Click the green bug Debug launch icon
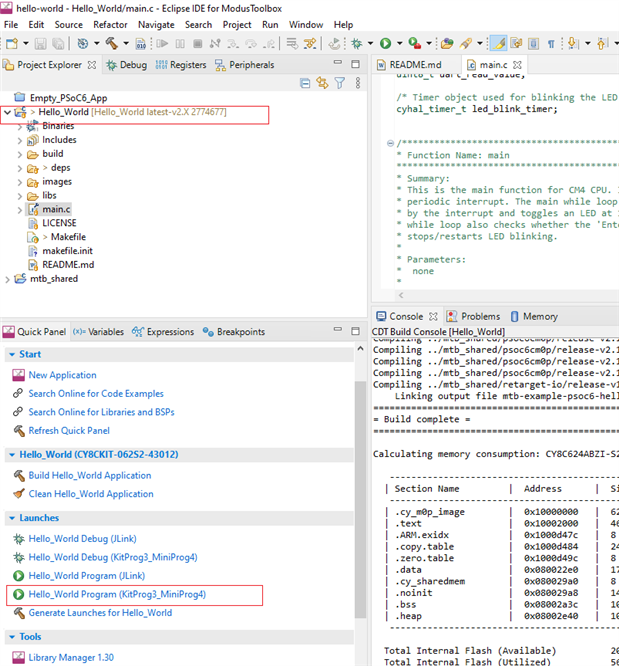Image resolution: width=619 pixels, height=666 pixels. click(357, 43)
